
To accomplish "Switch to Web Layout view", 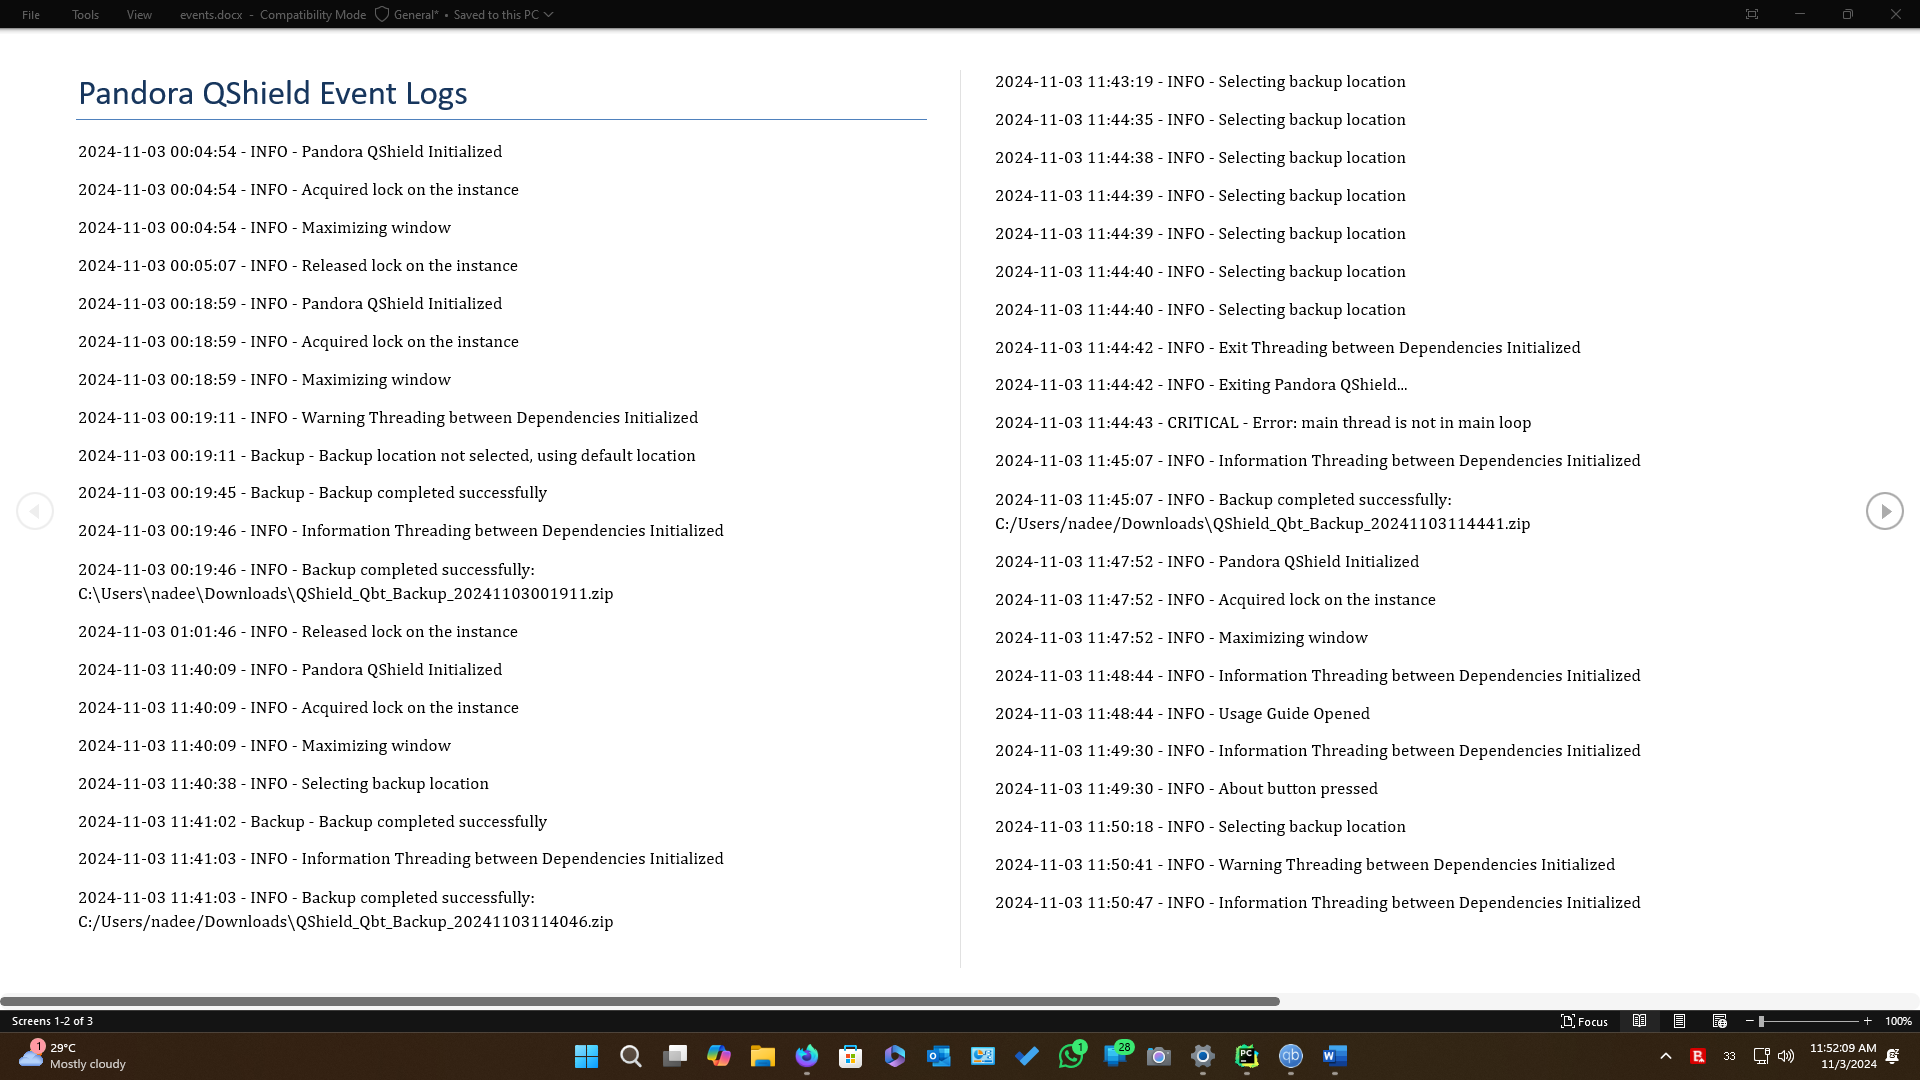I will (x=1720, y=1021).
